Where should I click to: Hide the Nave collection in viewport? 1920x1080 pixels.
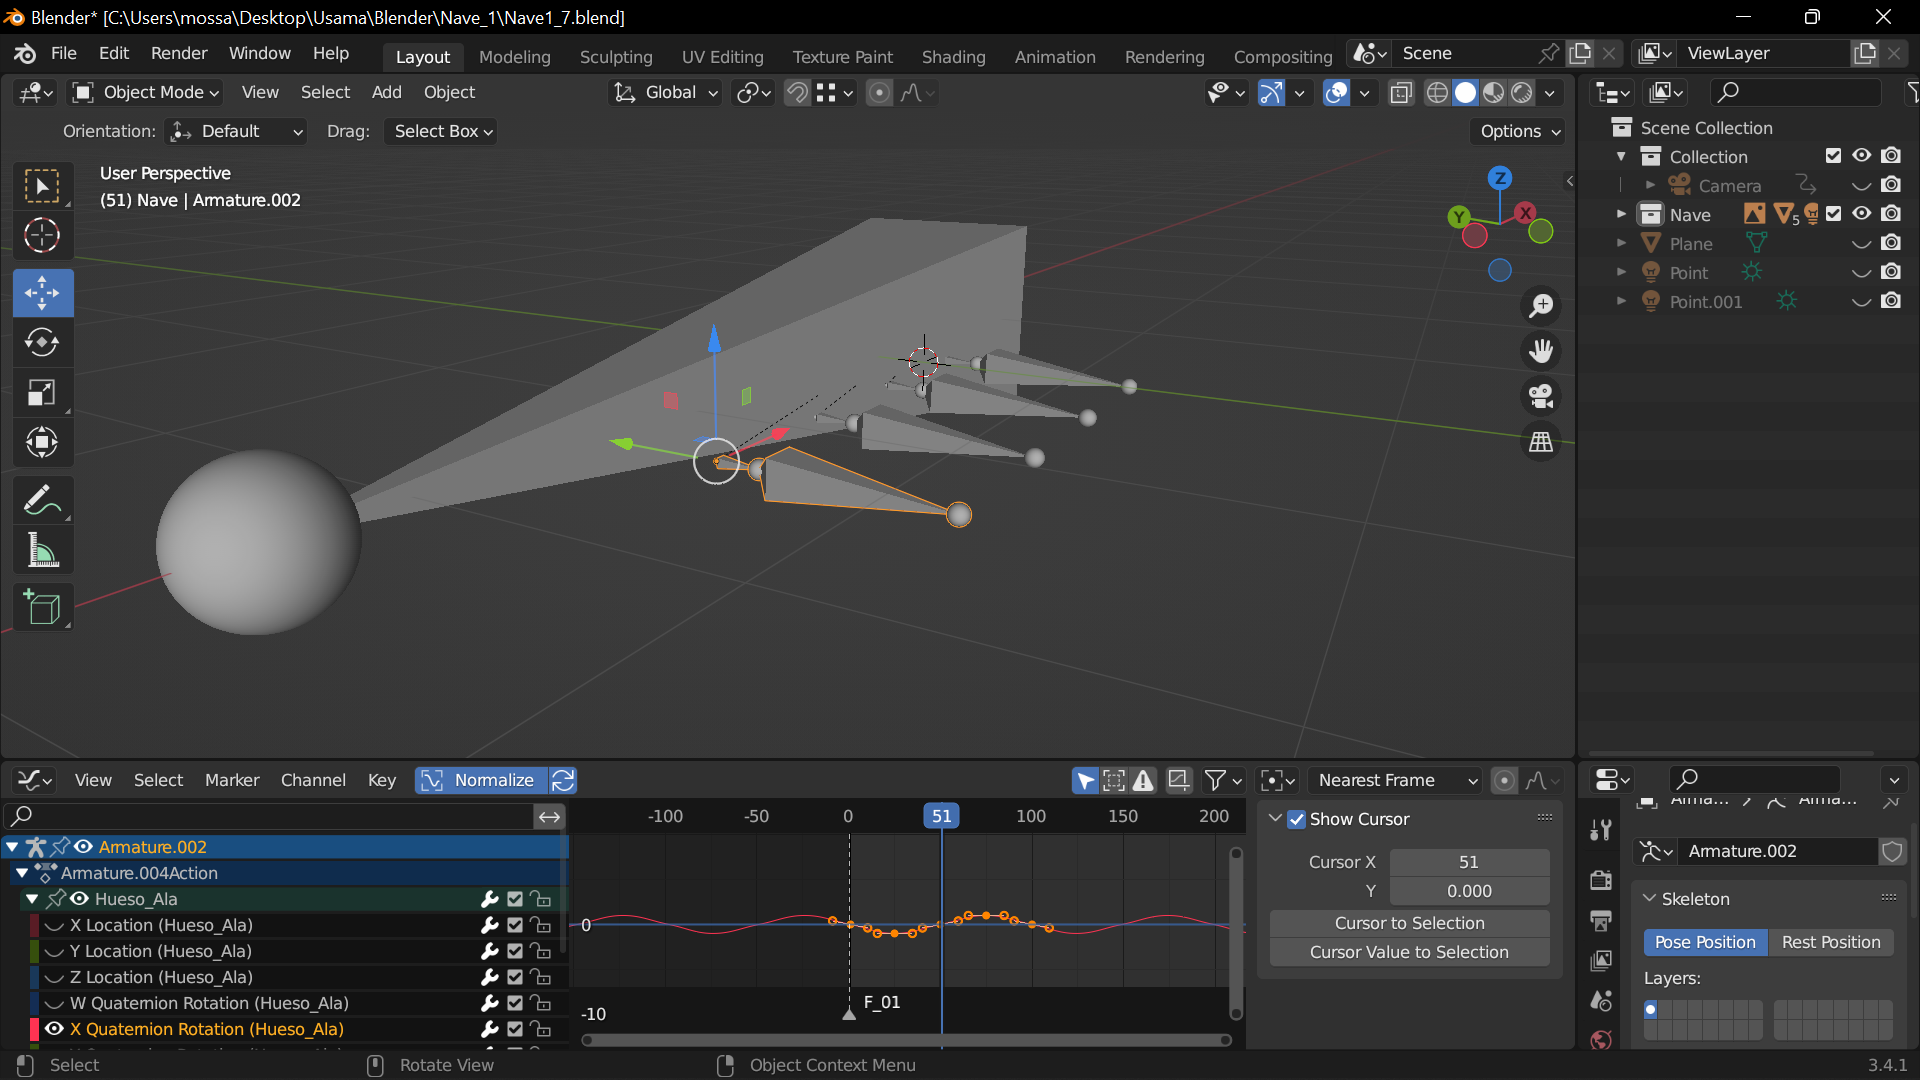pos(1861,214)
